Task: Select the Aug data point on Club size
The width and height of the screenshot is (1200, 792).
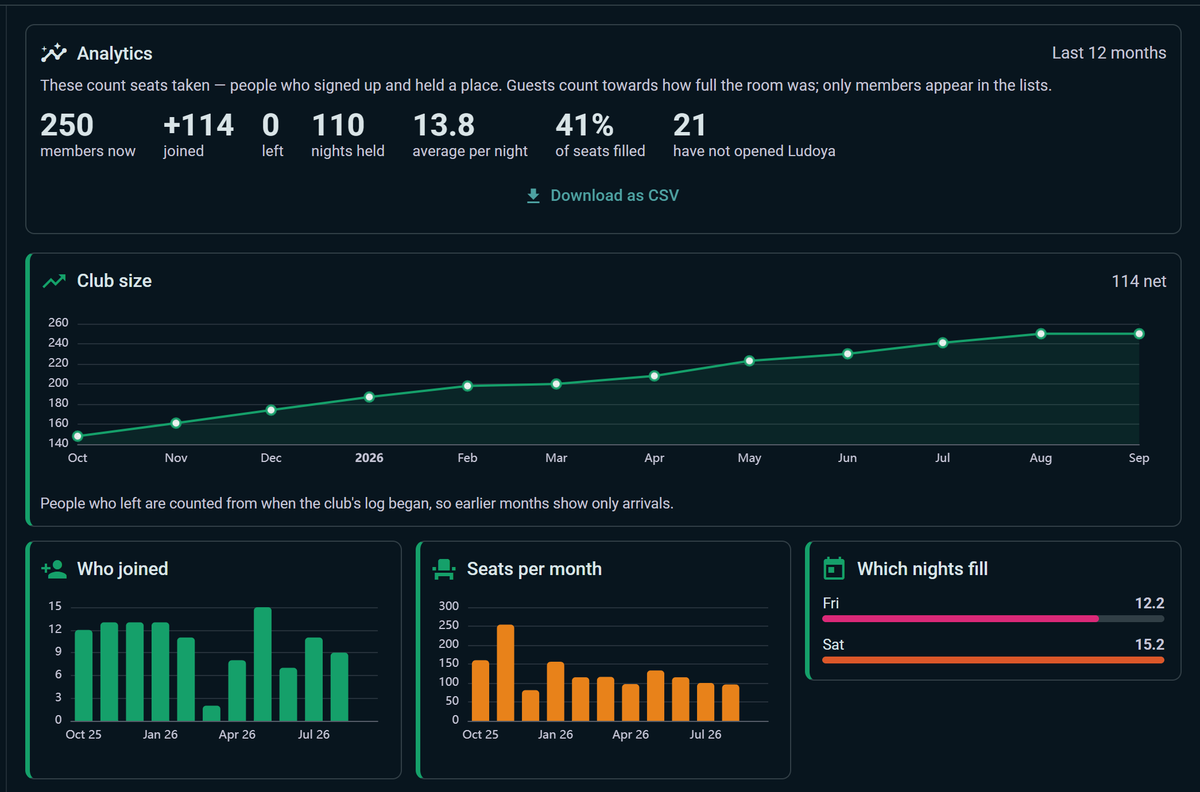Action: (x=1041, y=333)
